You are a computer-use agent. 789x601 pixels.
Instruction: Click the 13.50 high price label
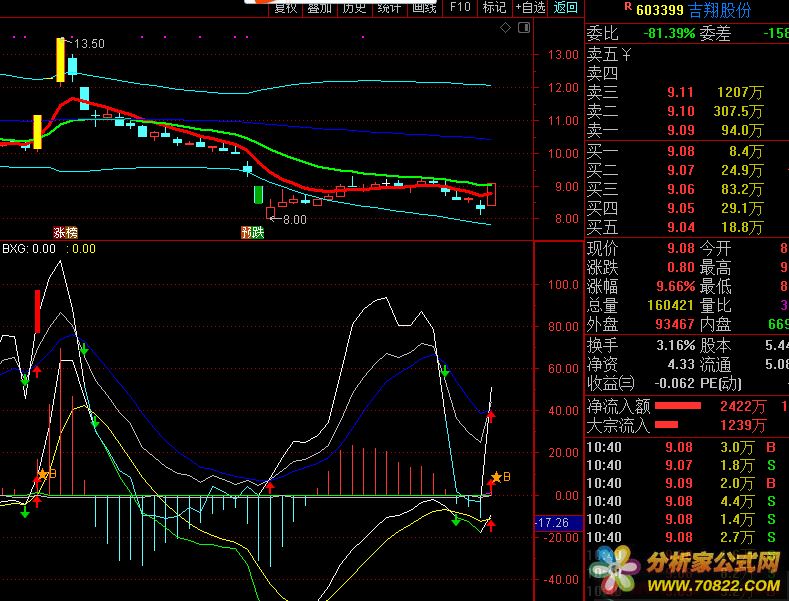point(88,44)
